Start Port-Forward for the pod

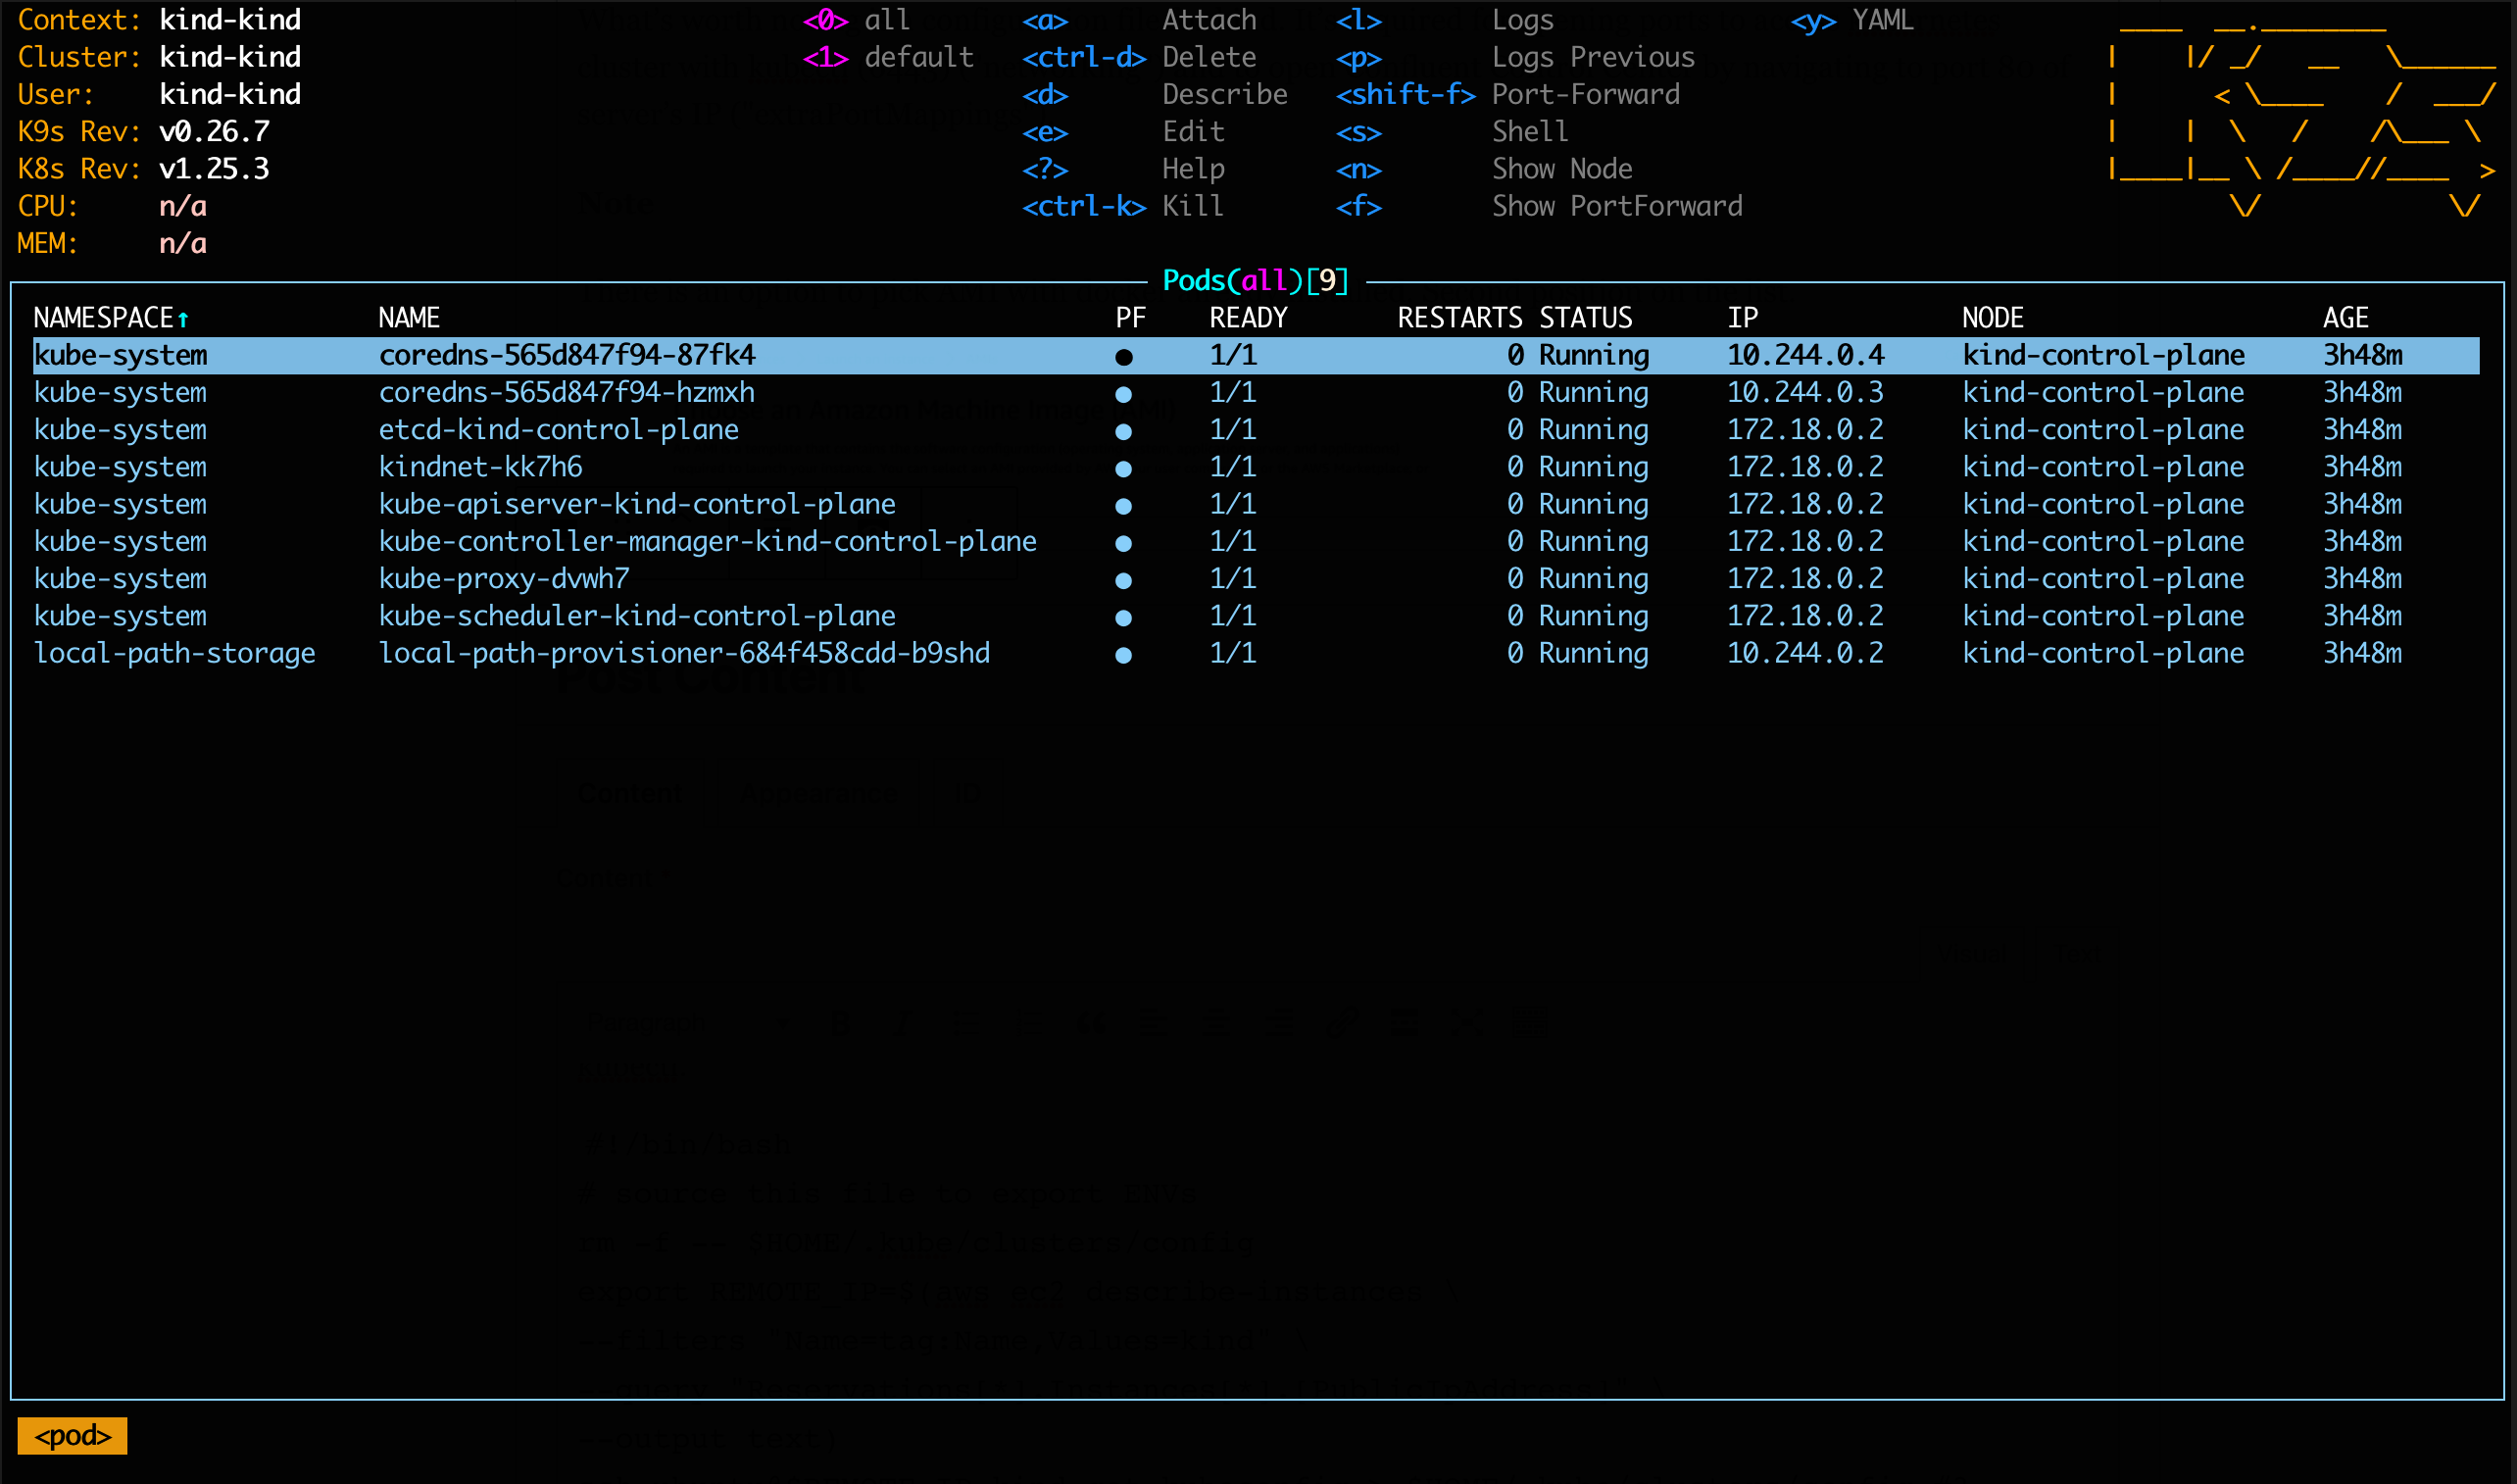click(x=1586, y=94)
